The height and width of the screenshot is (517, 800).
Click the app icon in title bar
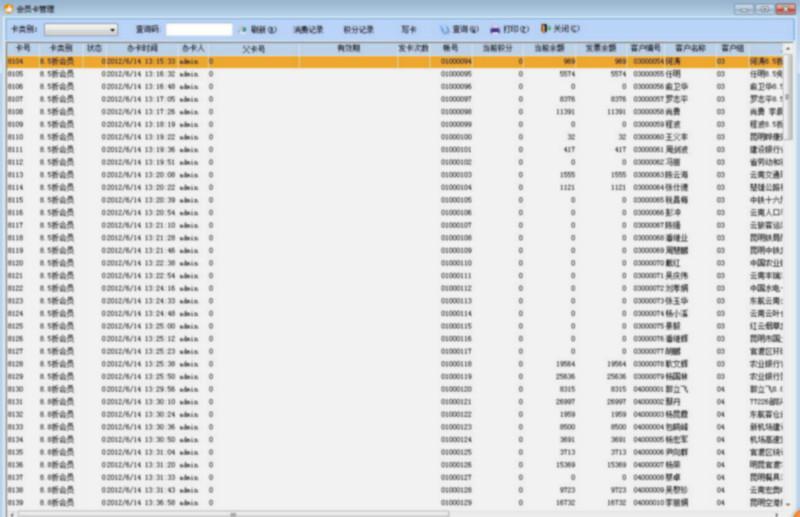(x=8, y=8)
